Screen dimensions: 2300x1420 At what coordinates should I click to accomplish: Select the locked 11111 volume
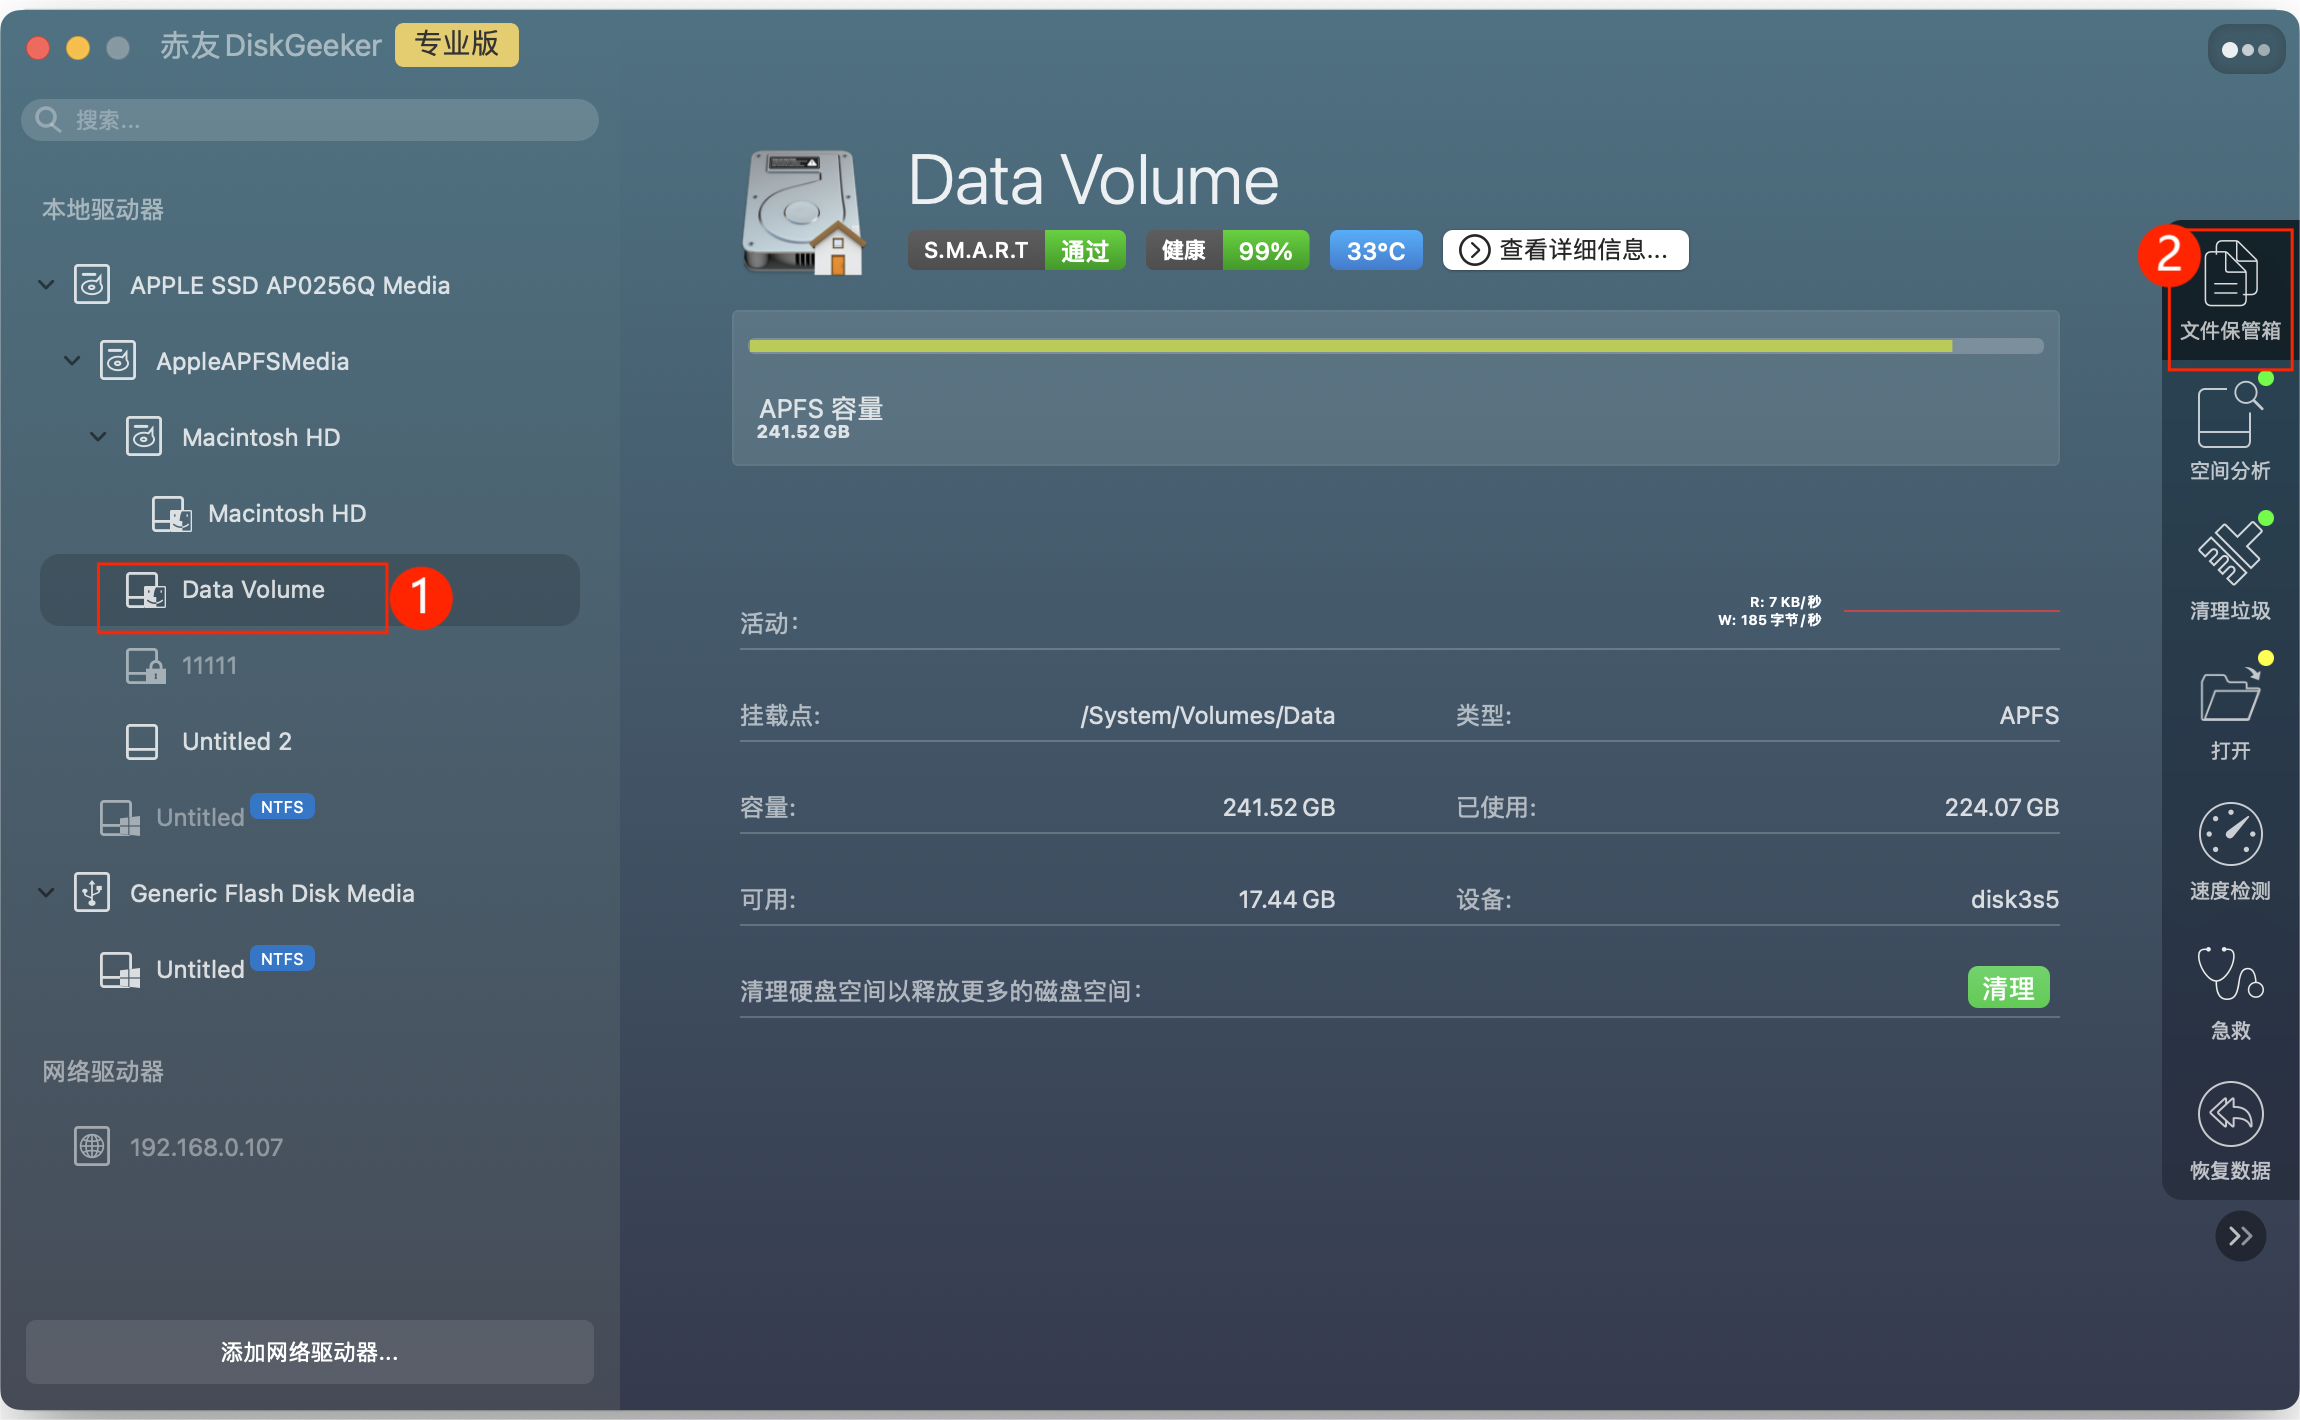(x=208, y=666)
